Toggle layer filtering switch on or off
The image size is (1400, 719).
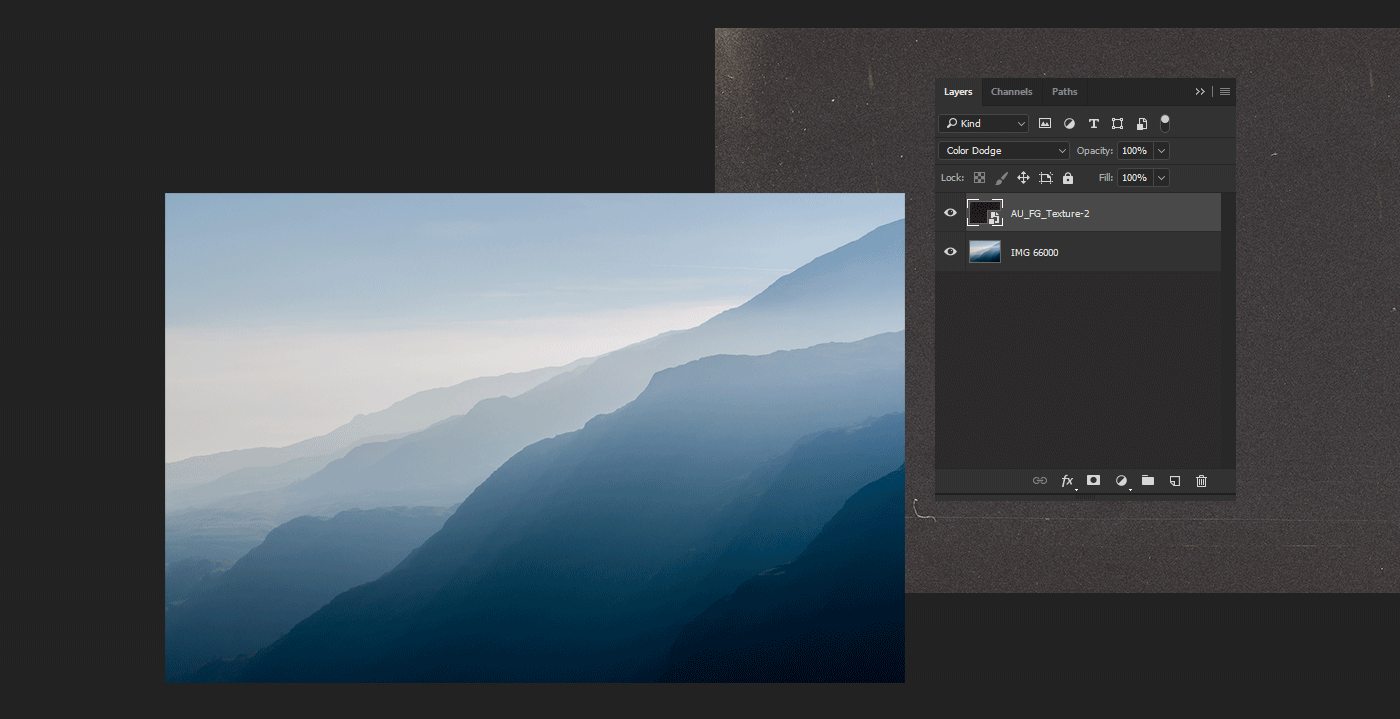(x=1165, y=123)
